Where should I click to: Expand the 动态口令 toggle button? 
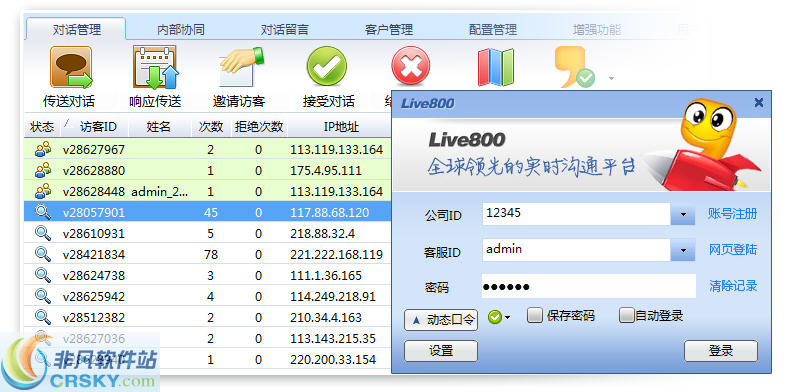click(441, 320)
